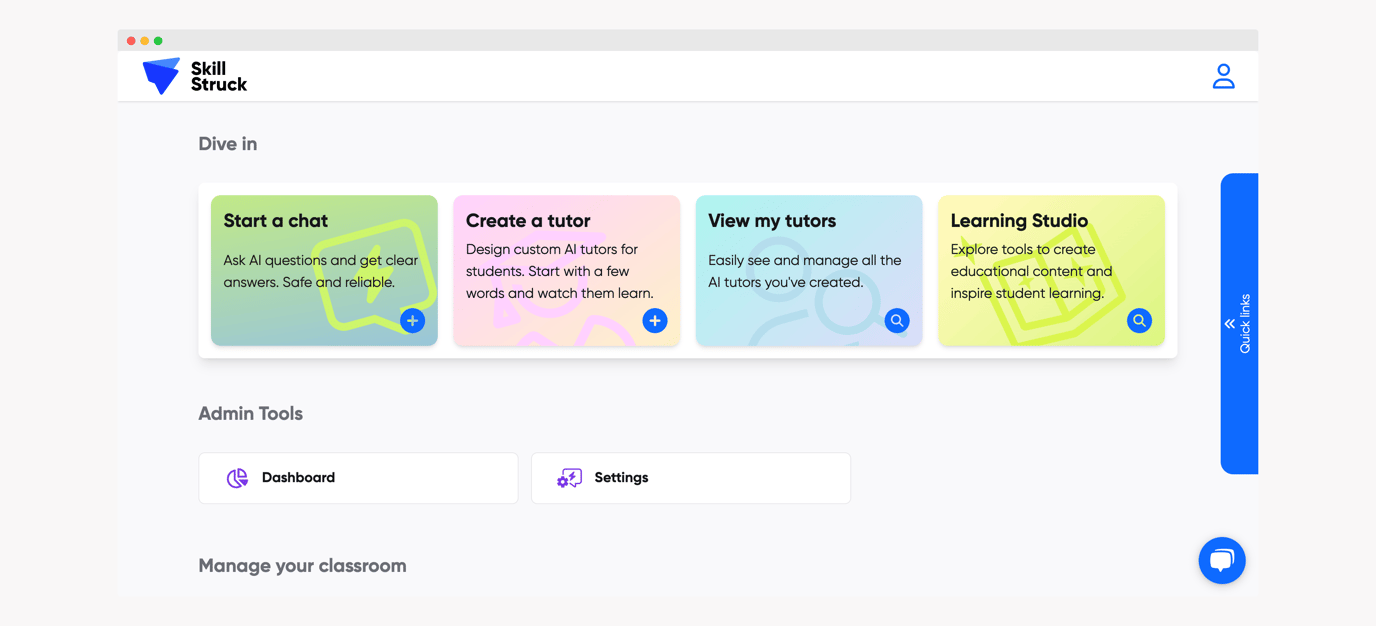Open the support chat bubble
The height and width of the screenshot is (626, 1376).
1221,560
